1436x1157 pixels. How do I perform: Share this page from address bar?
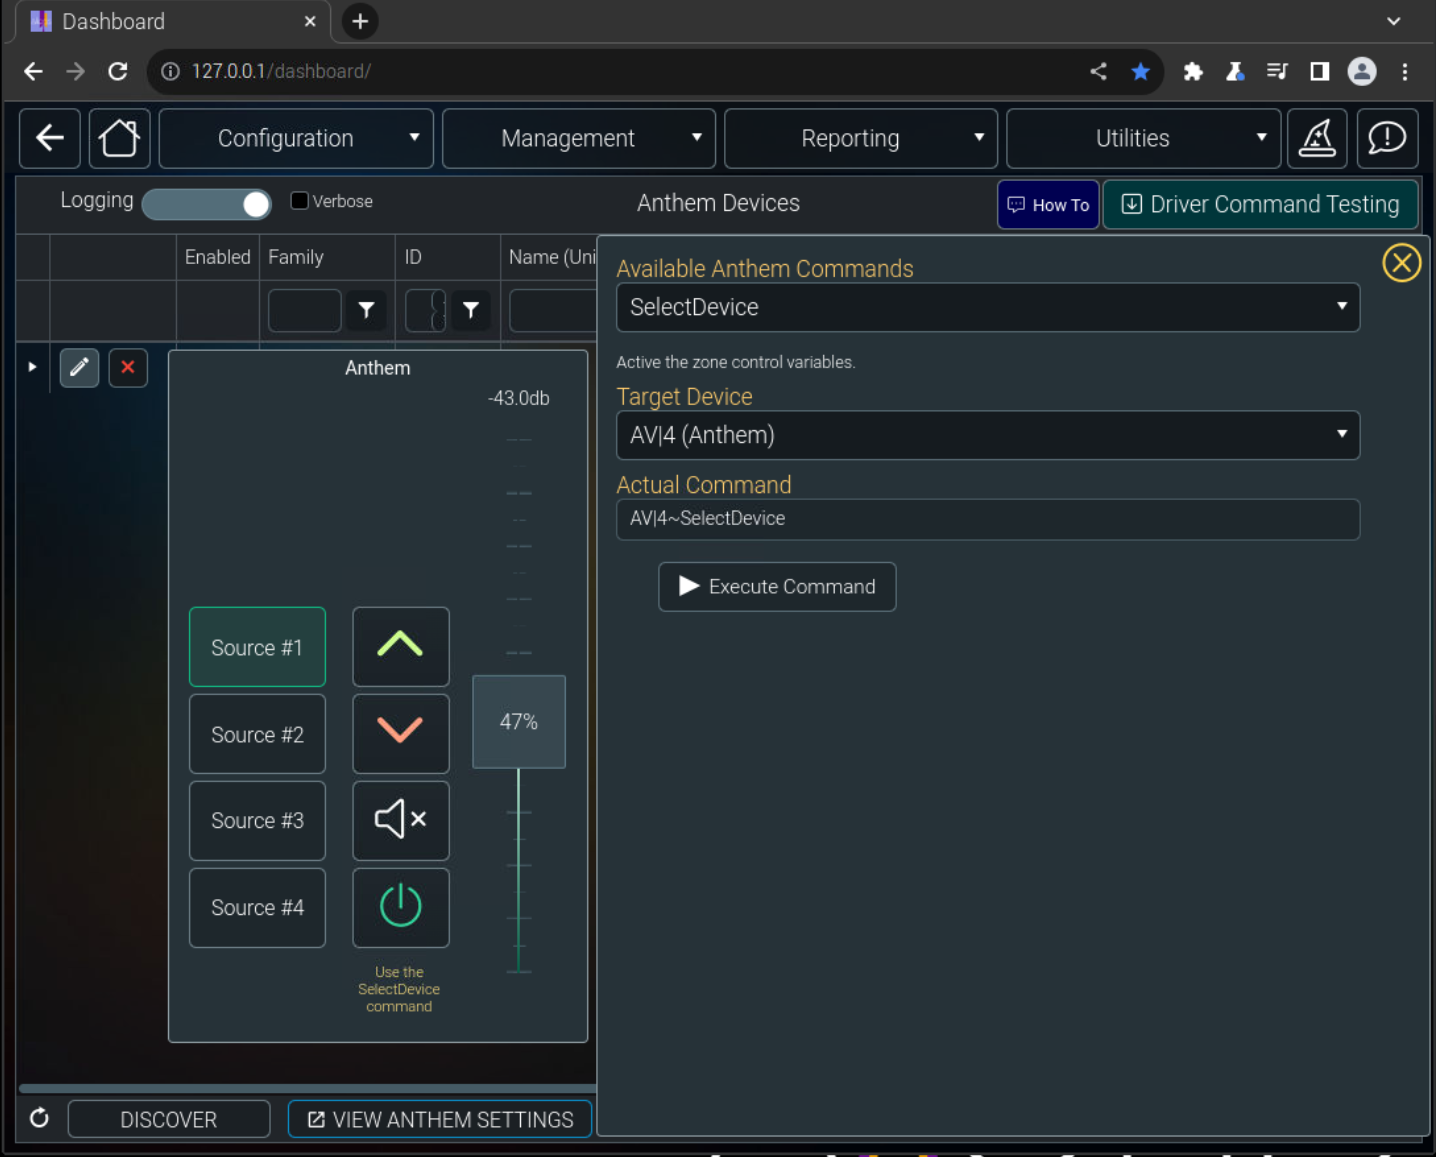point(1098,71)
